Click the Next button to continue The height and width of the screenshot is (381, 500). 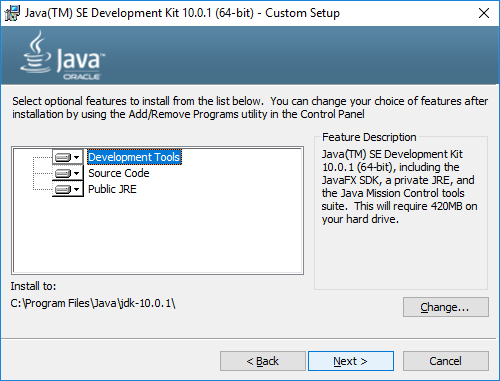351,361
